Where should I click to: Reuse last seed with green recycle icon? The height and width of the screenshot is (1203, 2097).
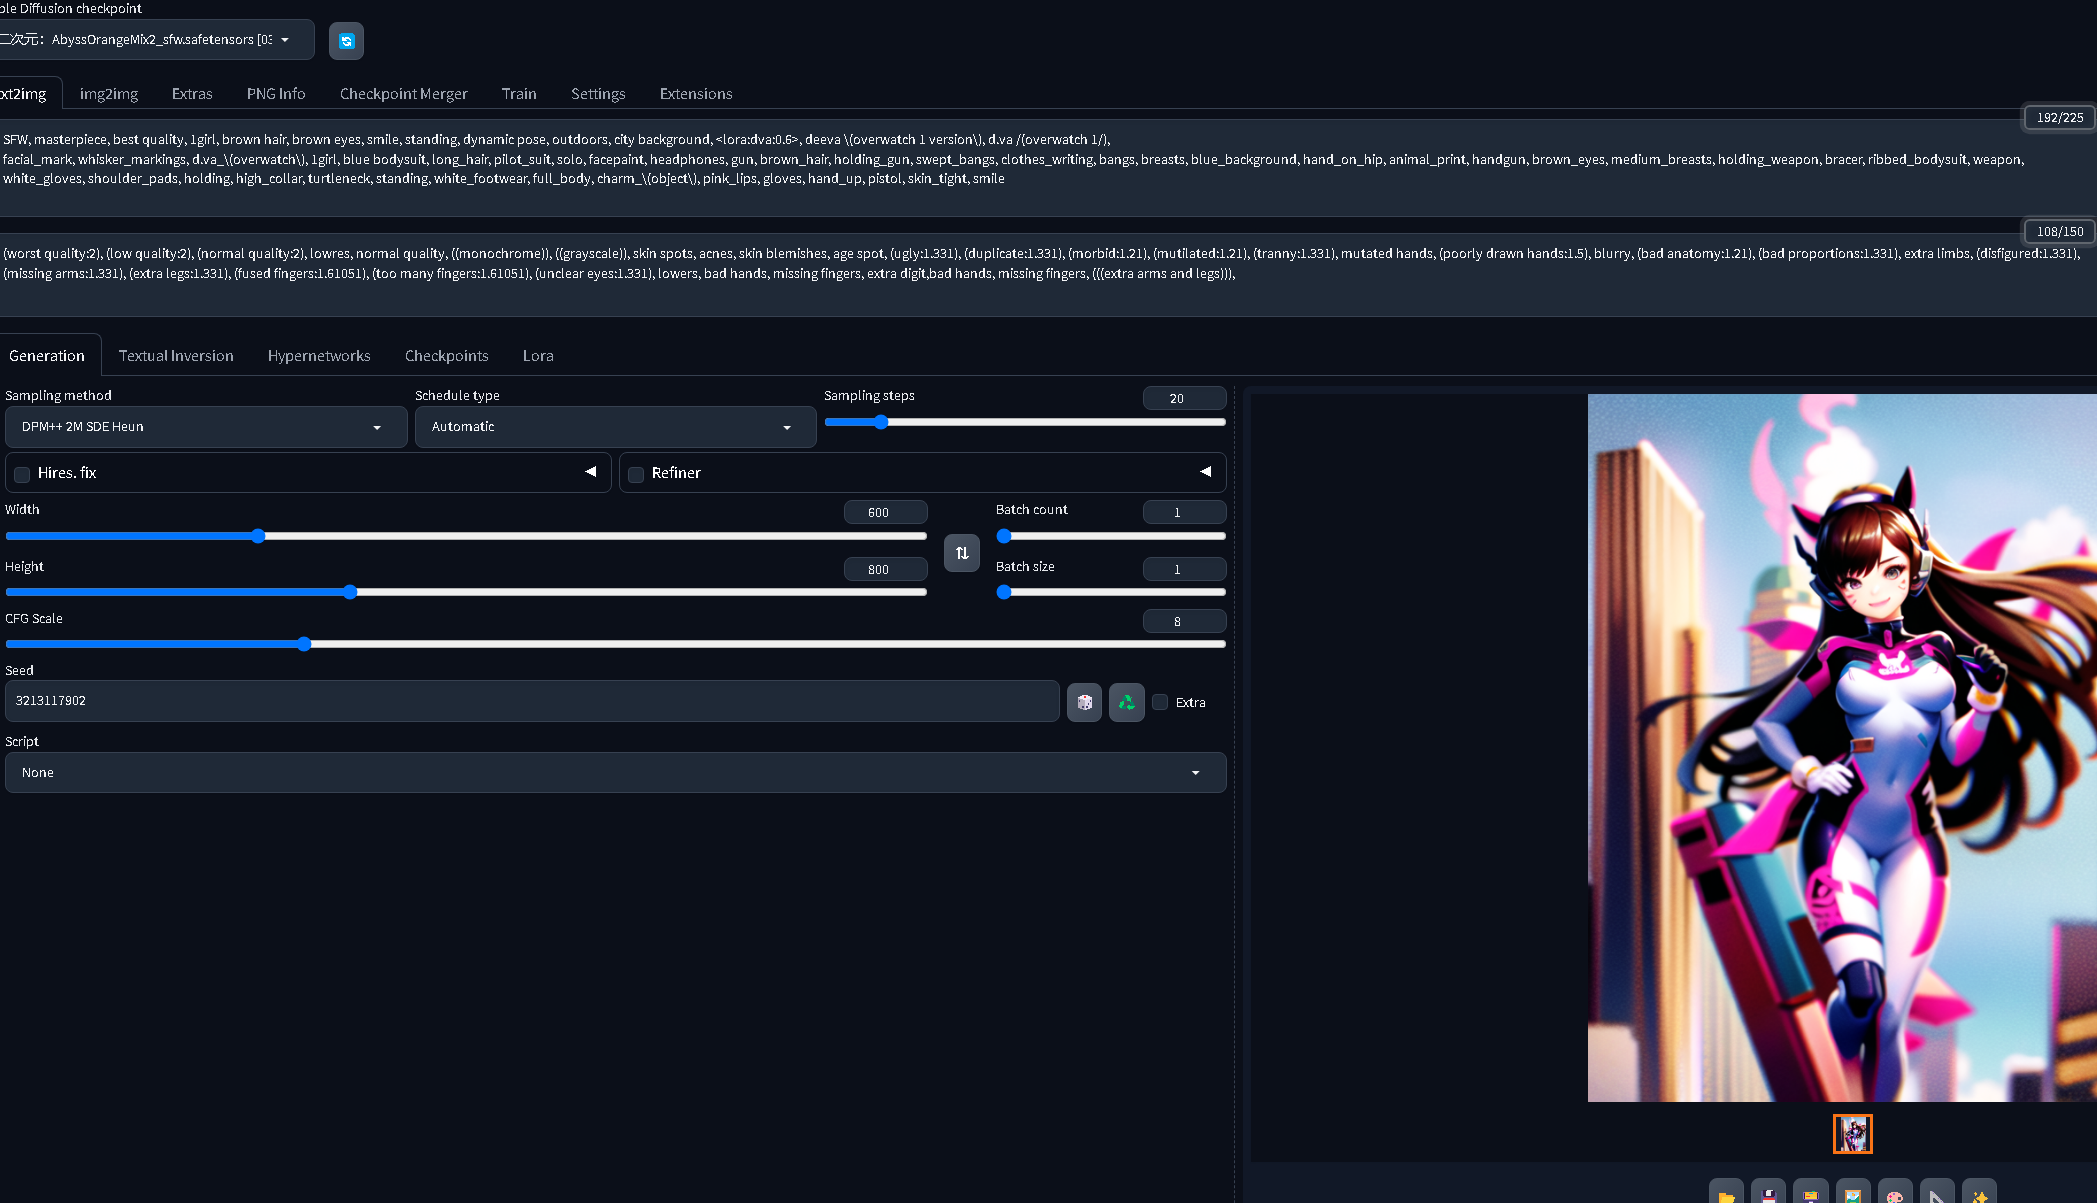point(1126,702)
